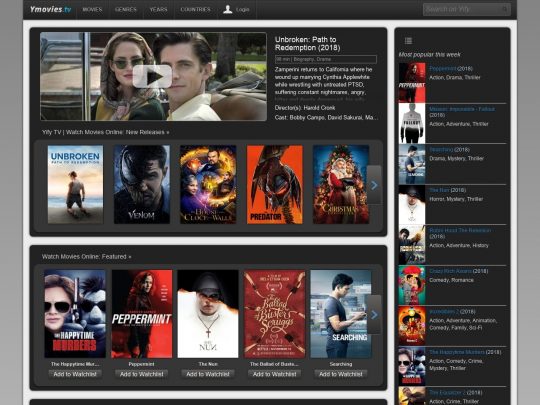
Task: Click the 'Director(s): Harold Cronk' text
Action: [x=305, y=108]
